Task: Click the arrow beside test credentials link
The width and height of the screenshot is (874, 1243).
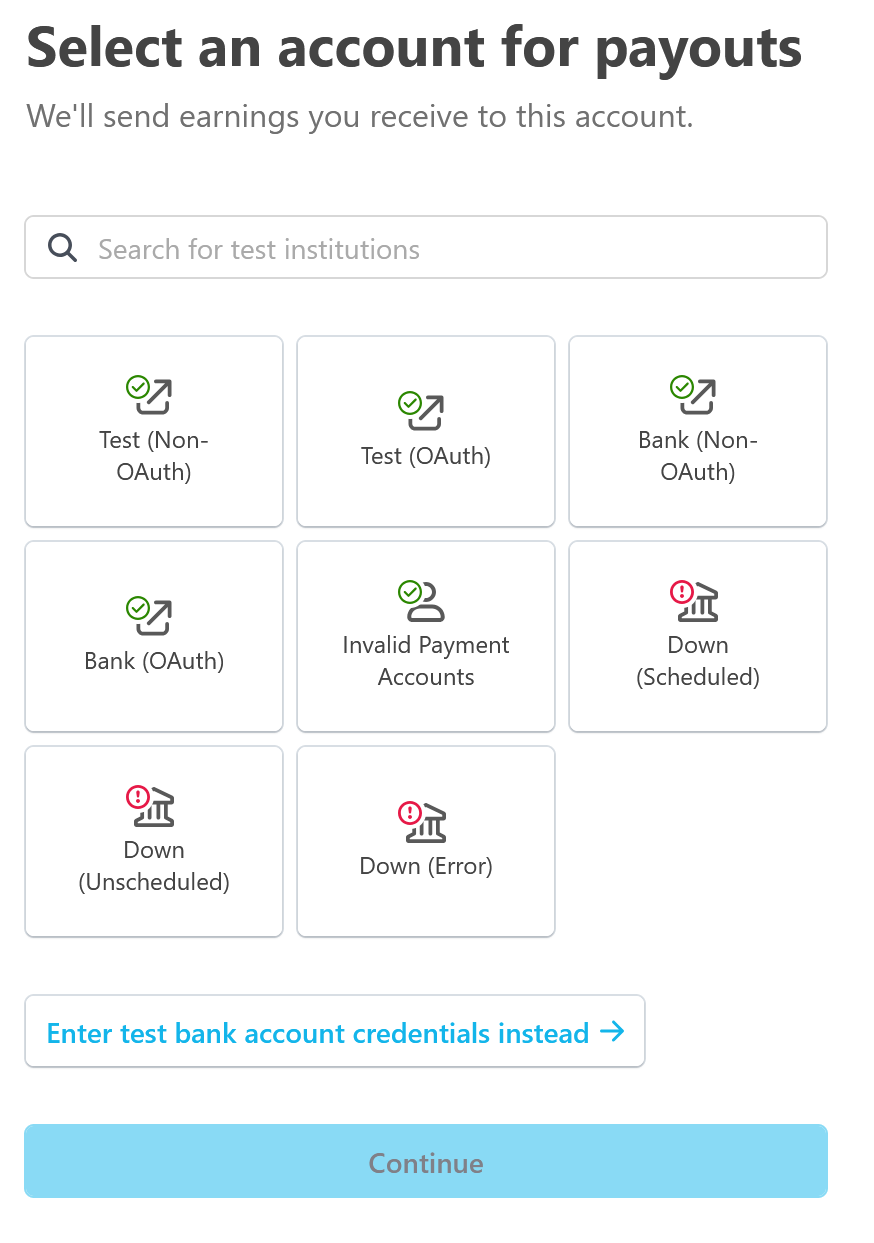Action: [x=612, y=1031]
